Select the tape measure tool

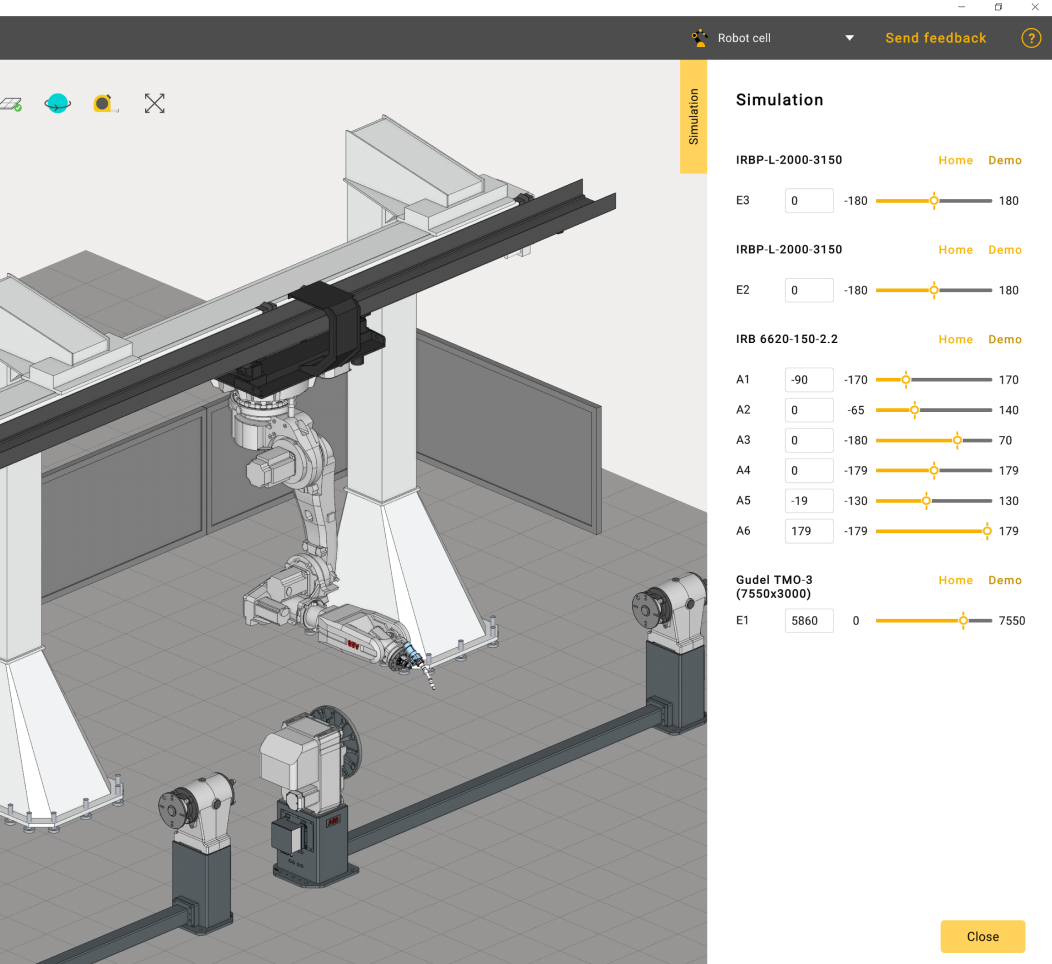[x=104, y=103]
